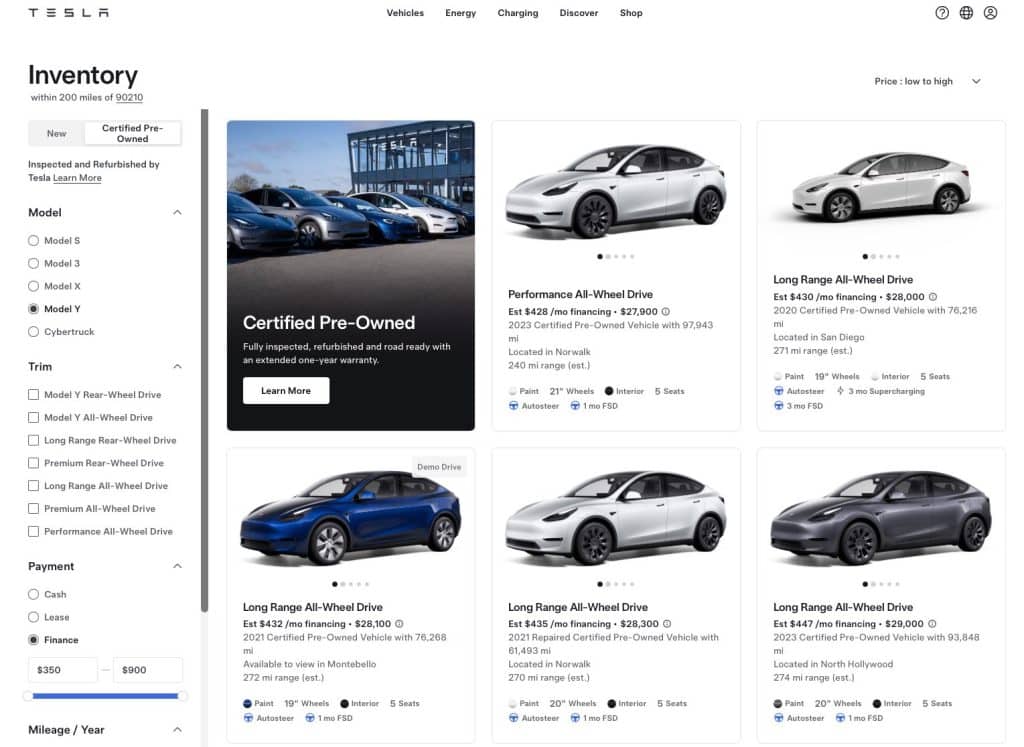
Task: Click Demo Drive badge on blue car
Action: (439, 467)
